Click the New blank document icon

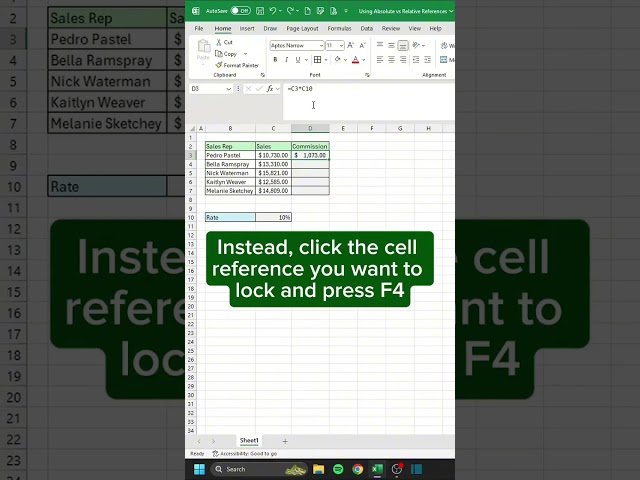(307, 11)
